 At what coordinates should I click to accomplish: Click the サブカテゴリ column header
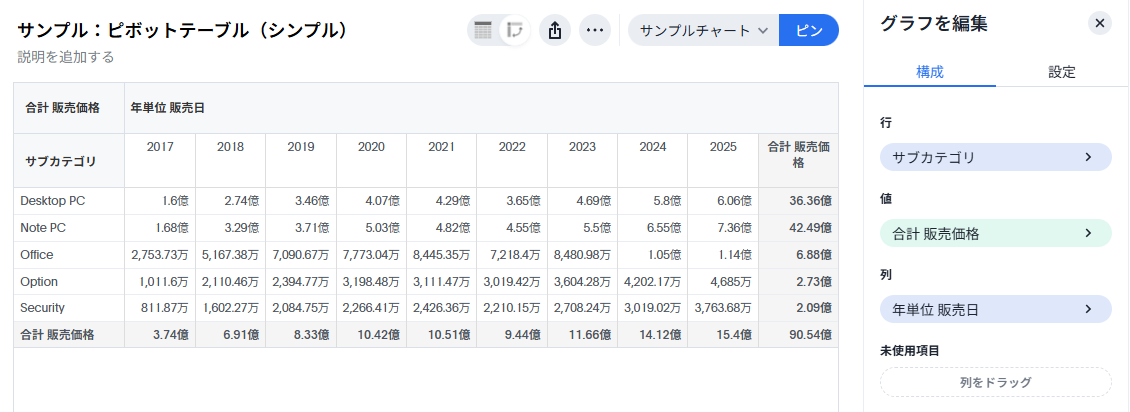(x=61, y=161)
